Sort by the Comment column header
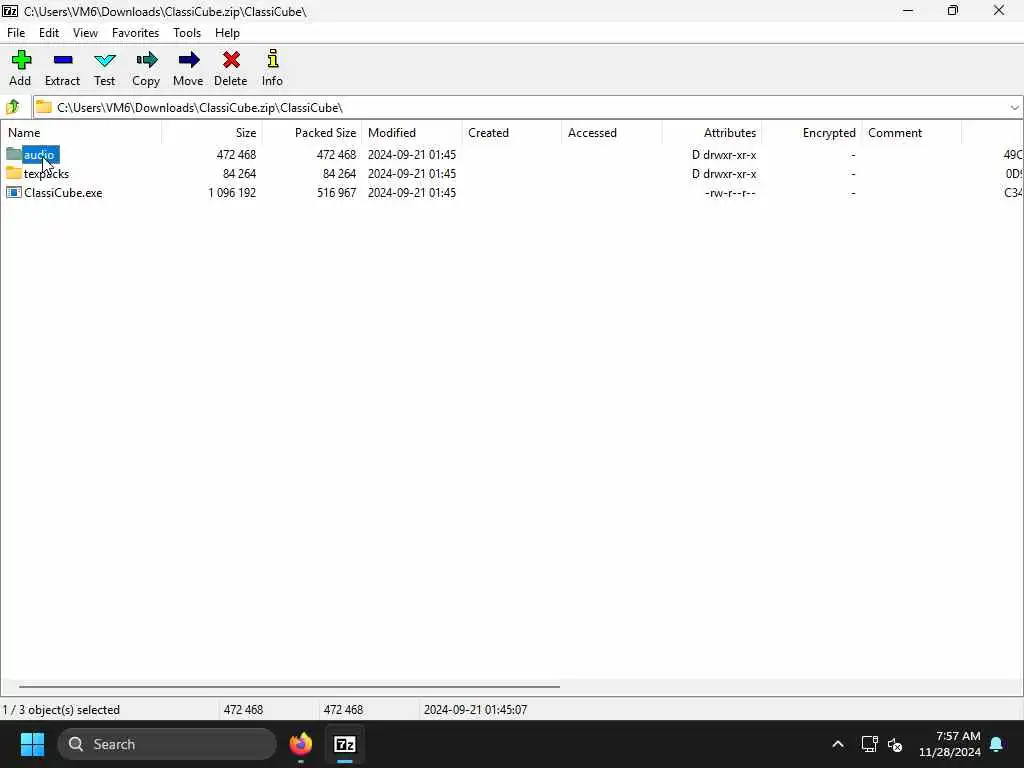 [912, 133]
